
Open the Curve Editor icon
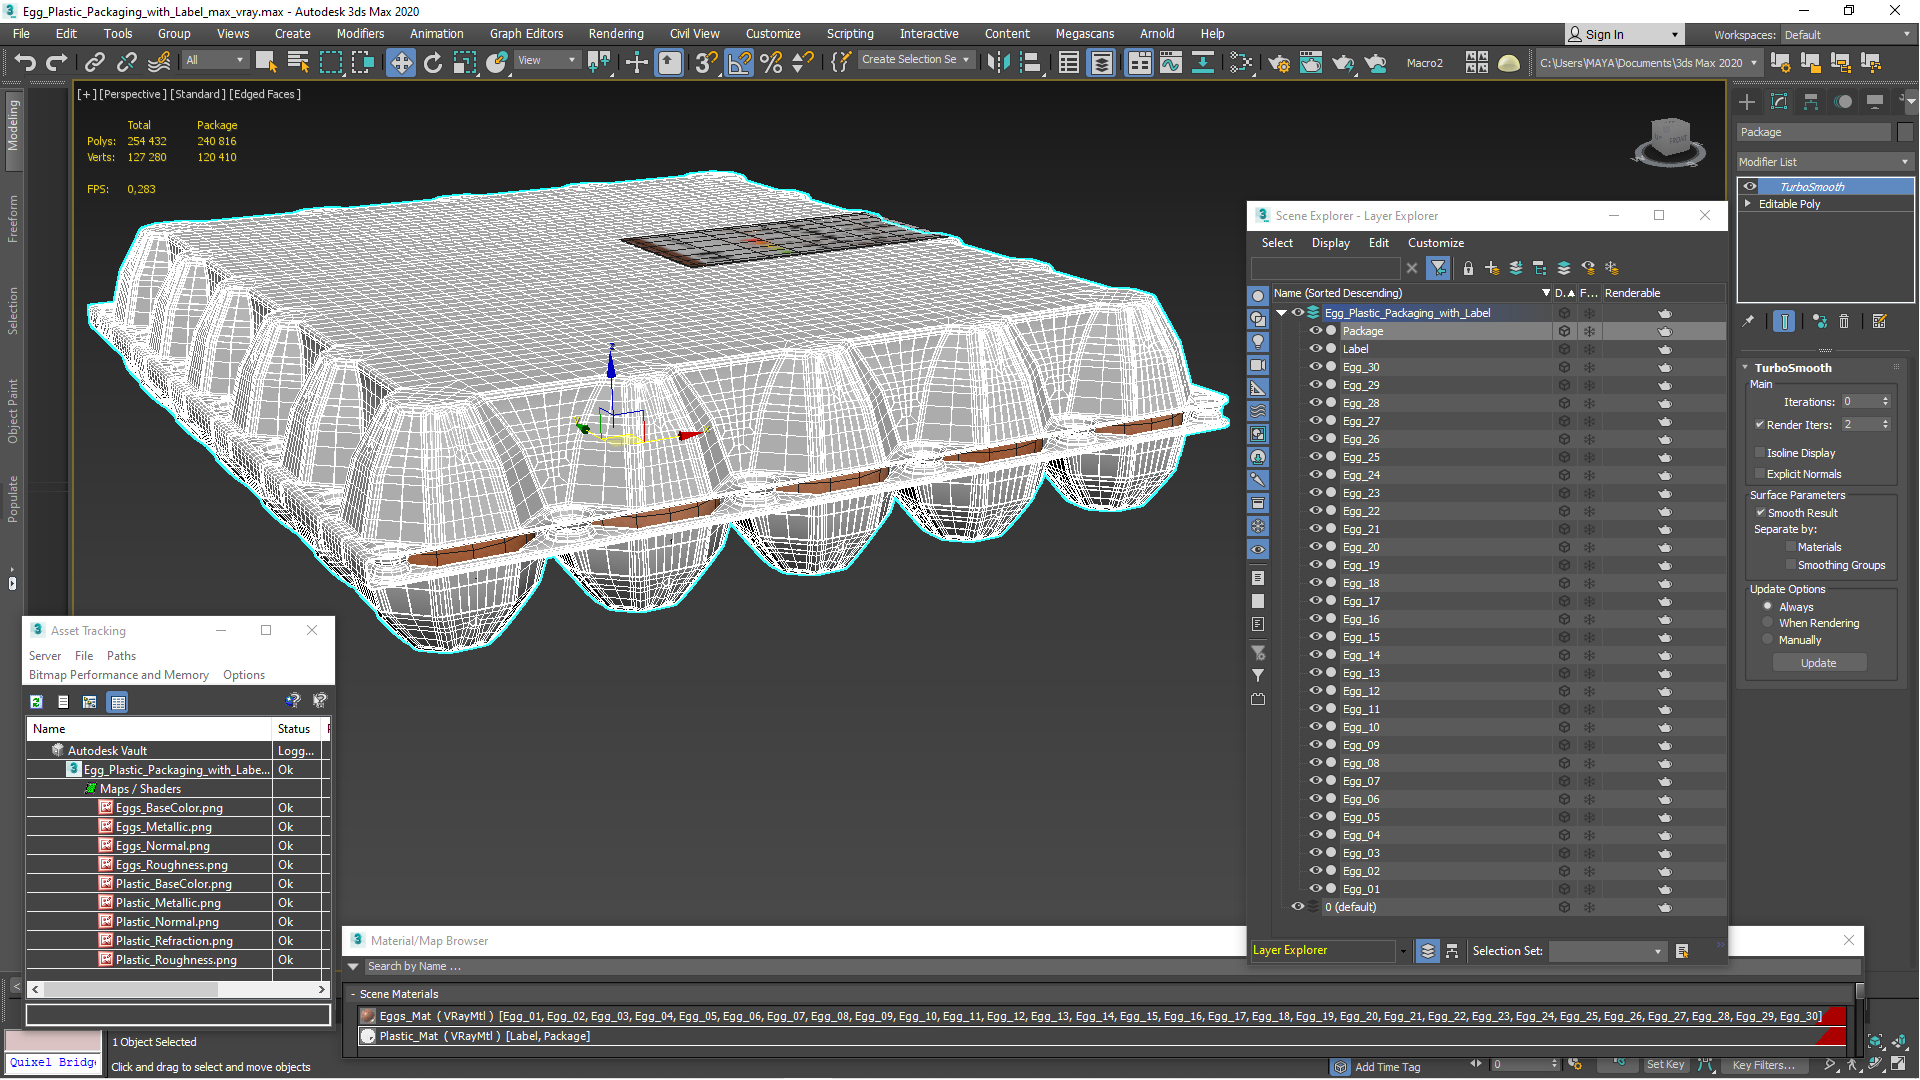1170,62
